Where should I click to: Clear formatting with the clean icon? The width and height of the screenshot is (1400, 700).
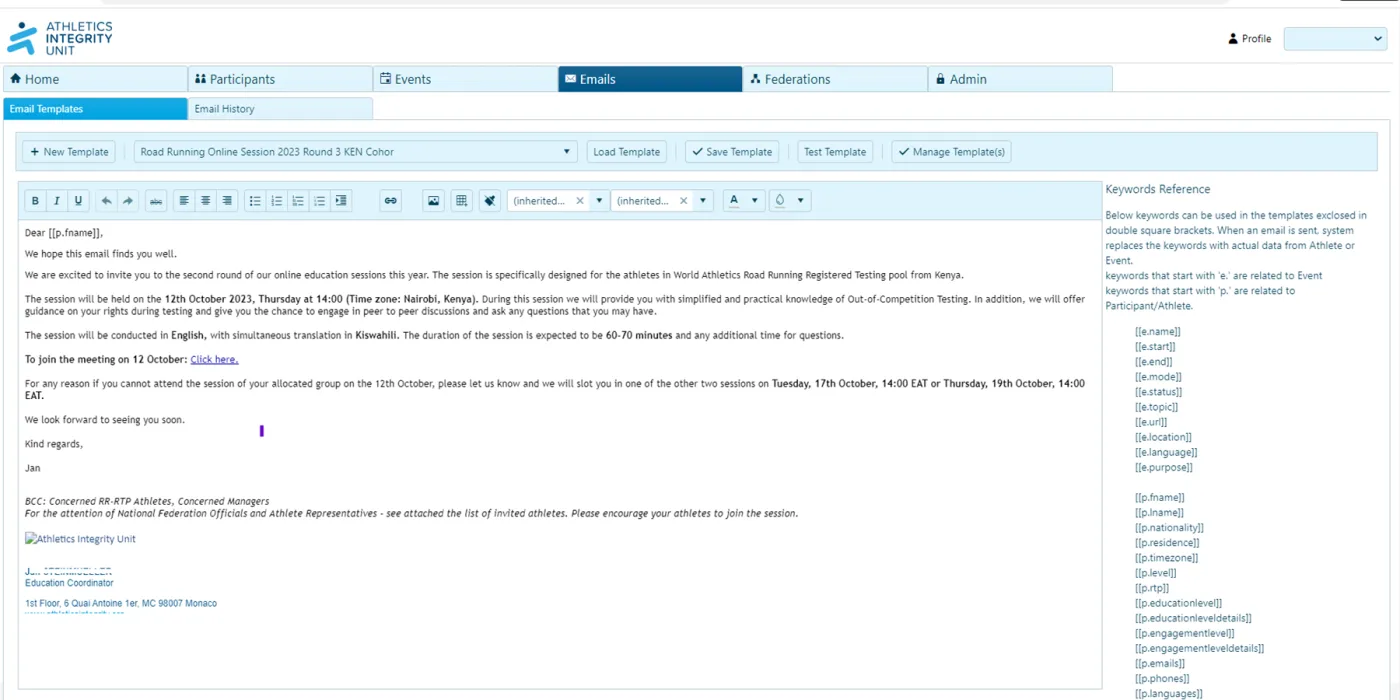click(489, 201)
